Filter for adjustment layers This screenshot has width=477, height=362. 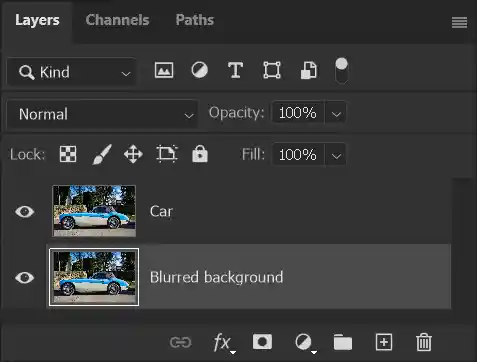click(199, 70)
